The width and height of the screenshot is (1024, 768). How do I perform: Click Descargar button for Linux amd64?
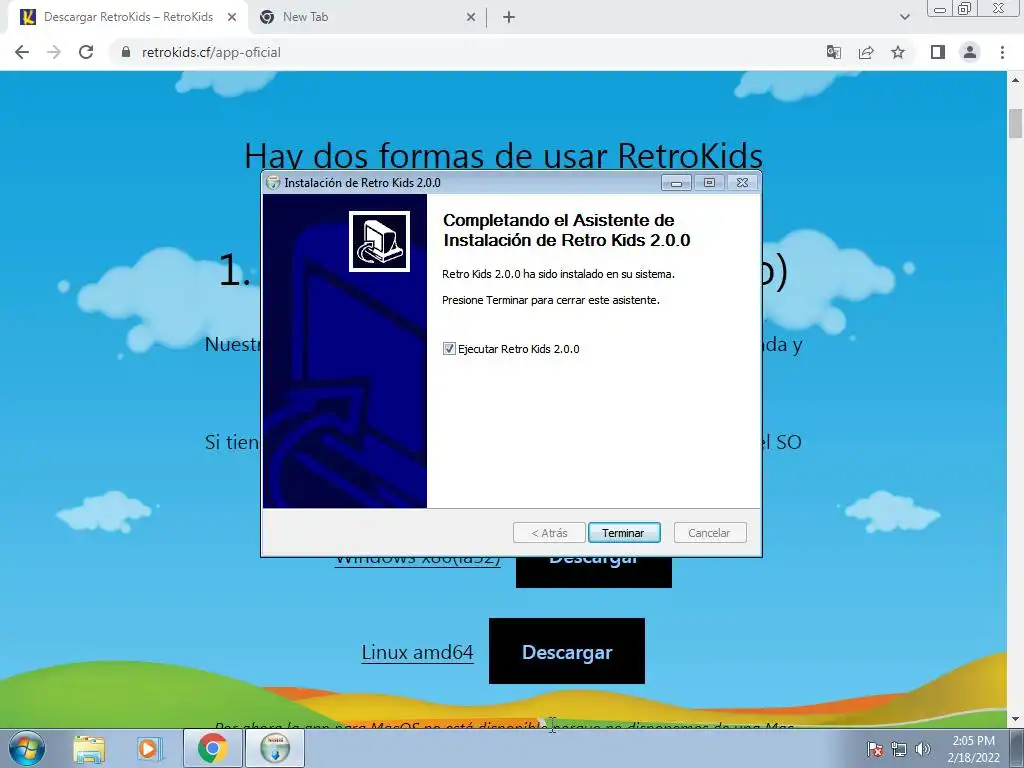click(x=567, y=651)
